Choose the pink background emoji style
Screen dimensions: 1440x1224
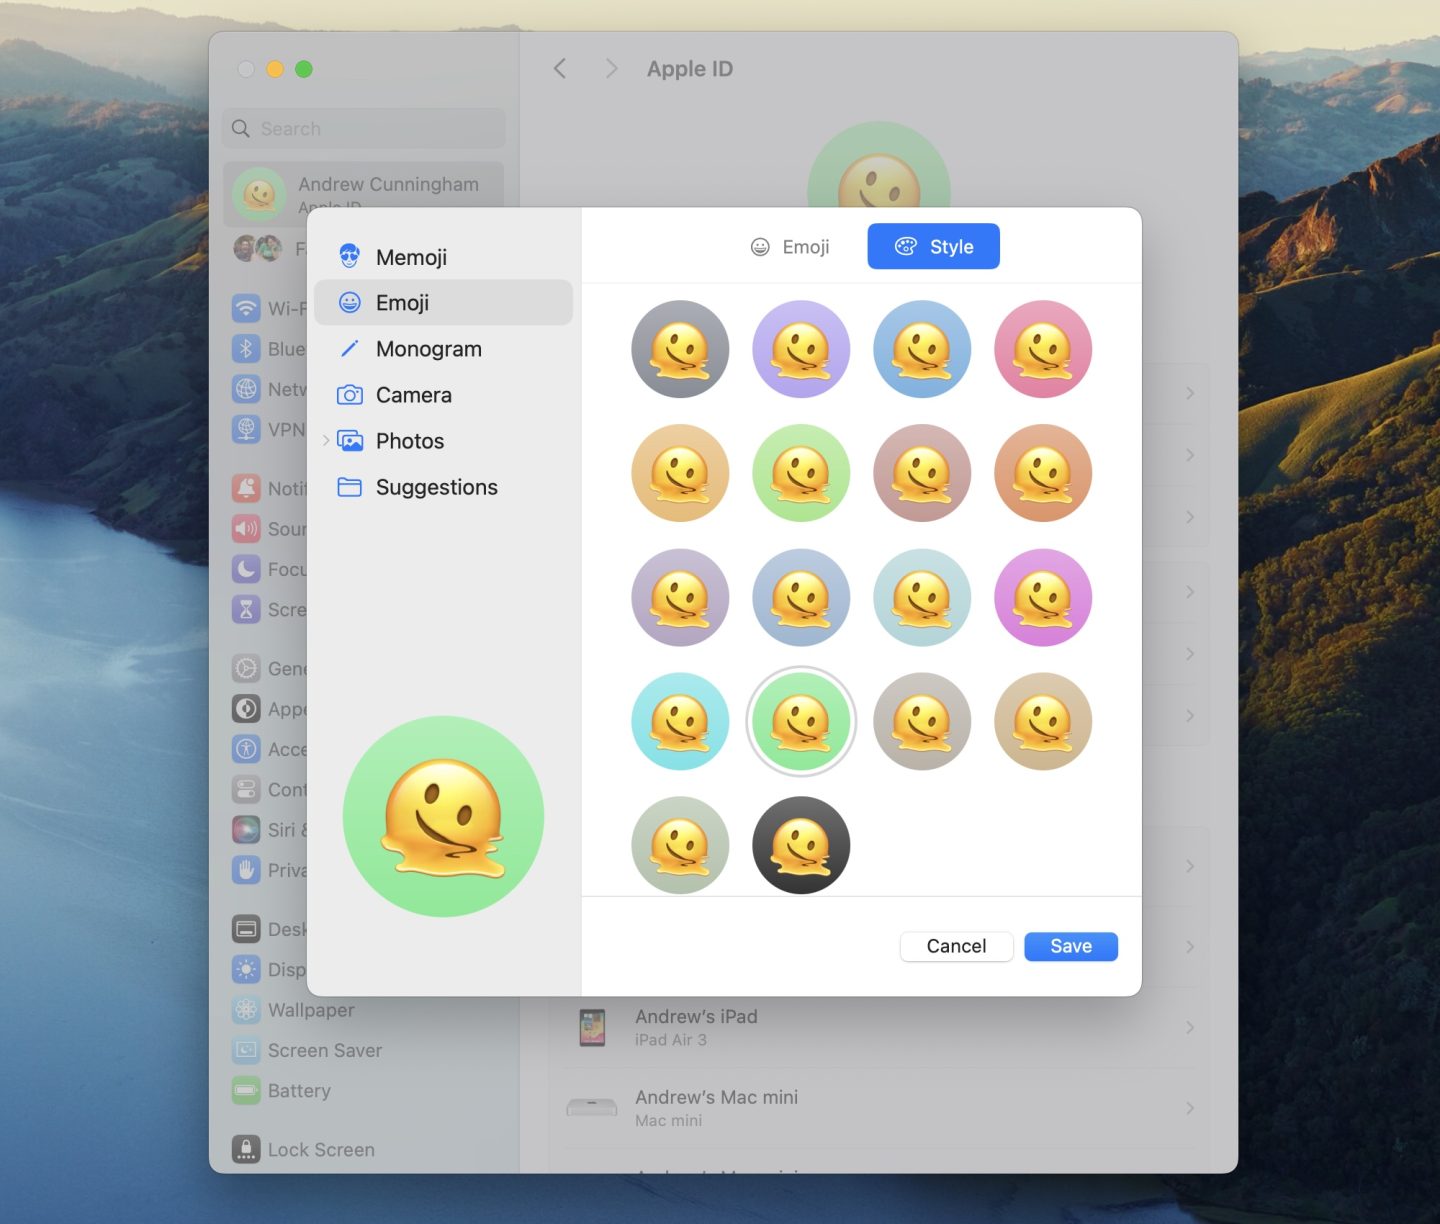pos(1043,349)
